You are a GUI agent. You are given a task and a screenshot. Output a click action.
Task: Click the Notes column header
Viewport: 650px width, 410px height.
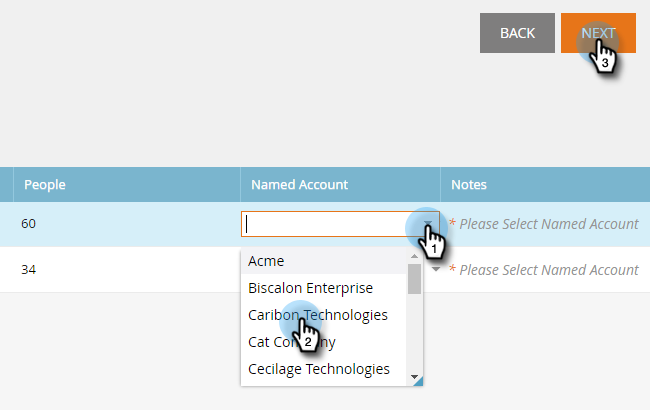[469, 185]
